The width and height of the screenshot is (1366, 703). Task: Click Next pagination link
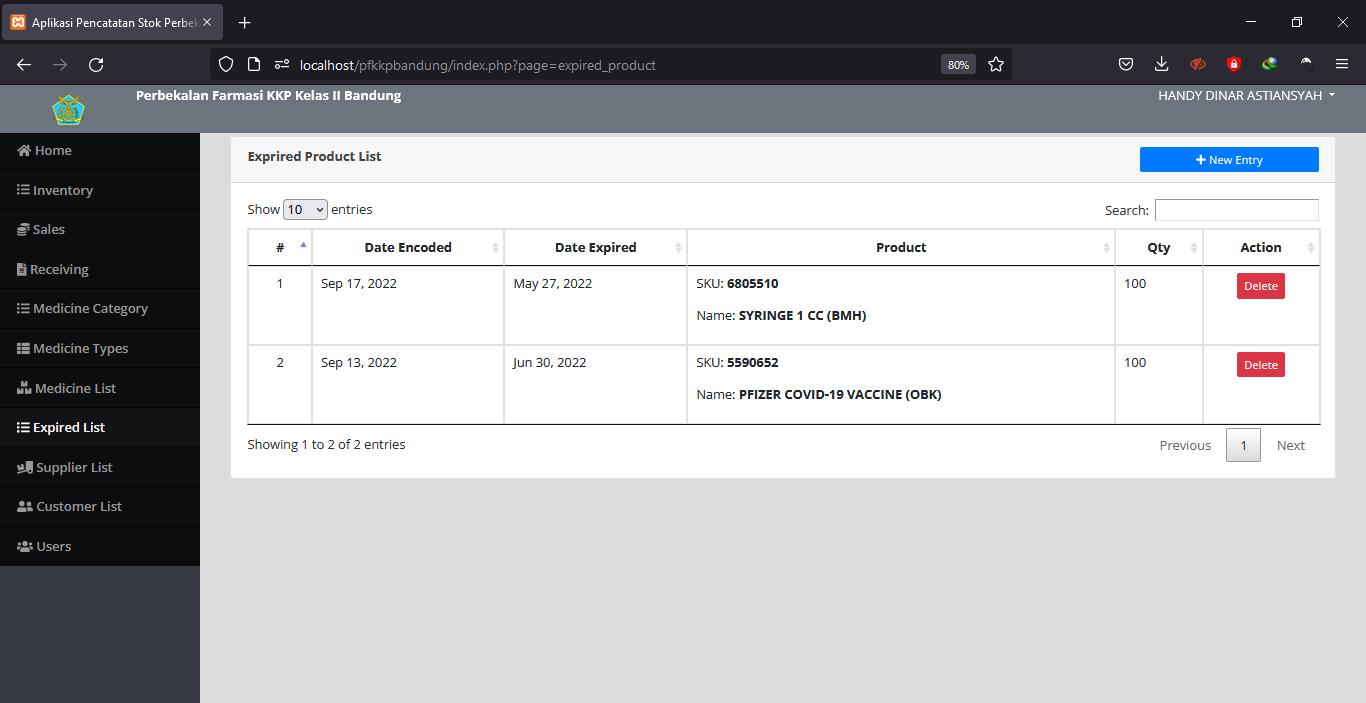1290,445
